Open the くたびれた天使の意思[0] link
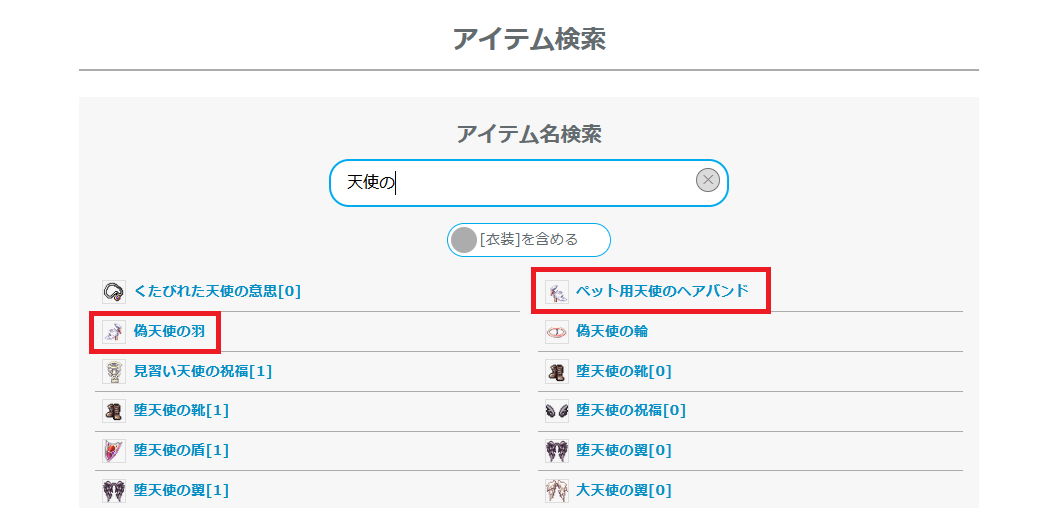The height and width of the screenshot is (508, 1059). (x=217, y=291)
